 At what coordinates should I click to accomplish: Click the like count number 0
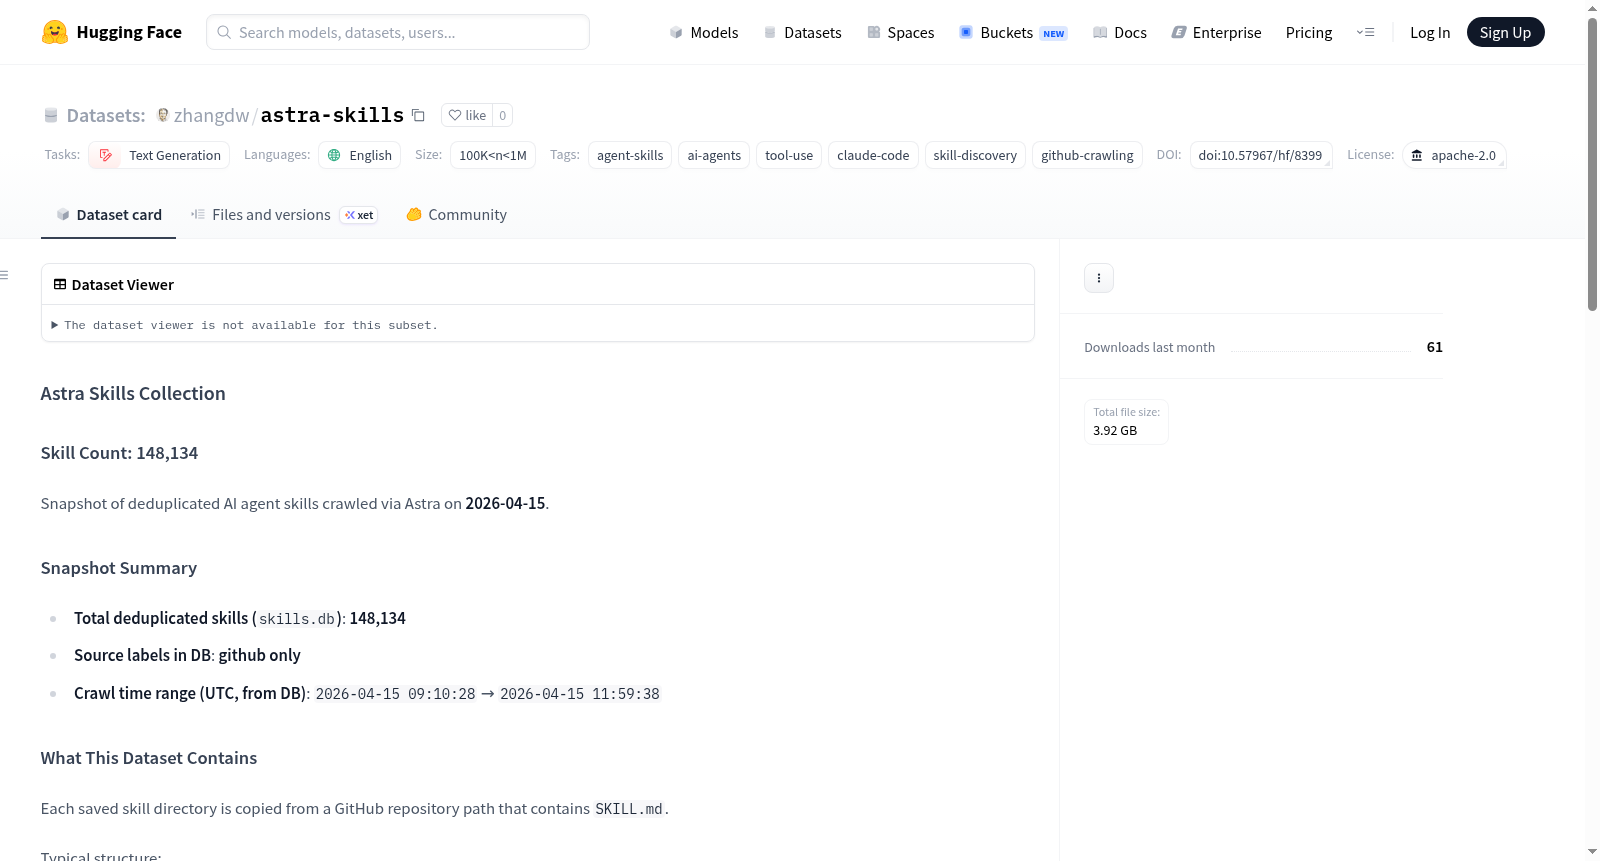pyautogui.click(x=503, y=115)
